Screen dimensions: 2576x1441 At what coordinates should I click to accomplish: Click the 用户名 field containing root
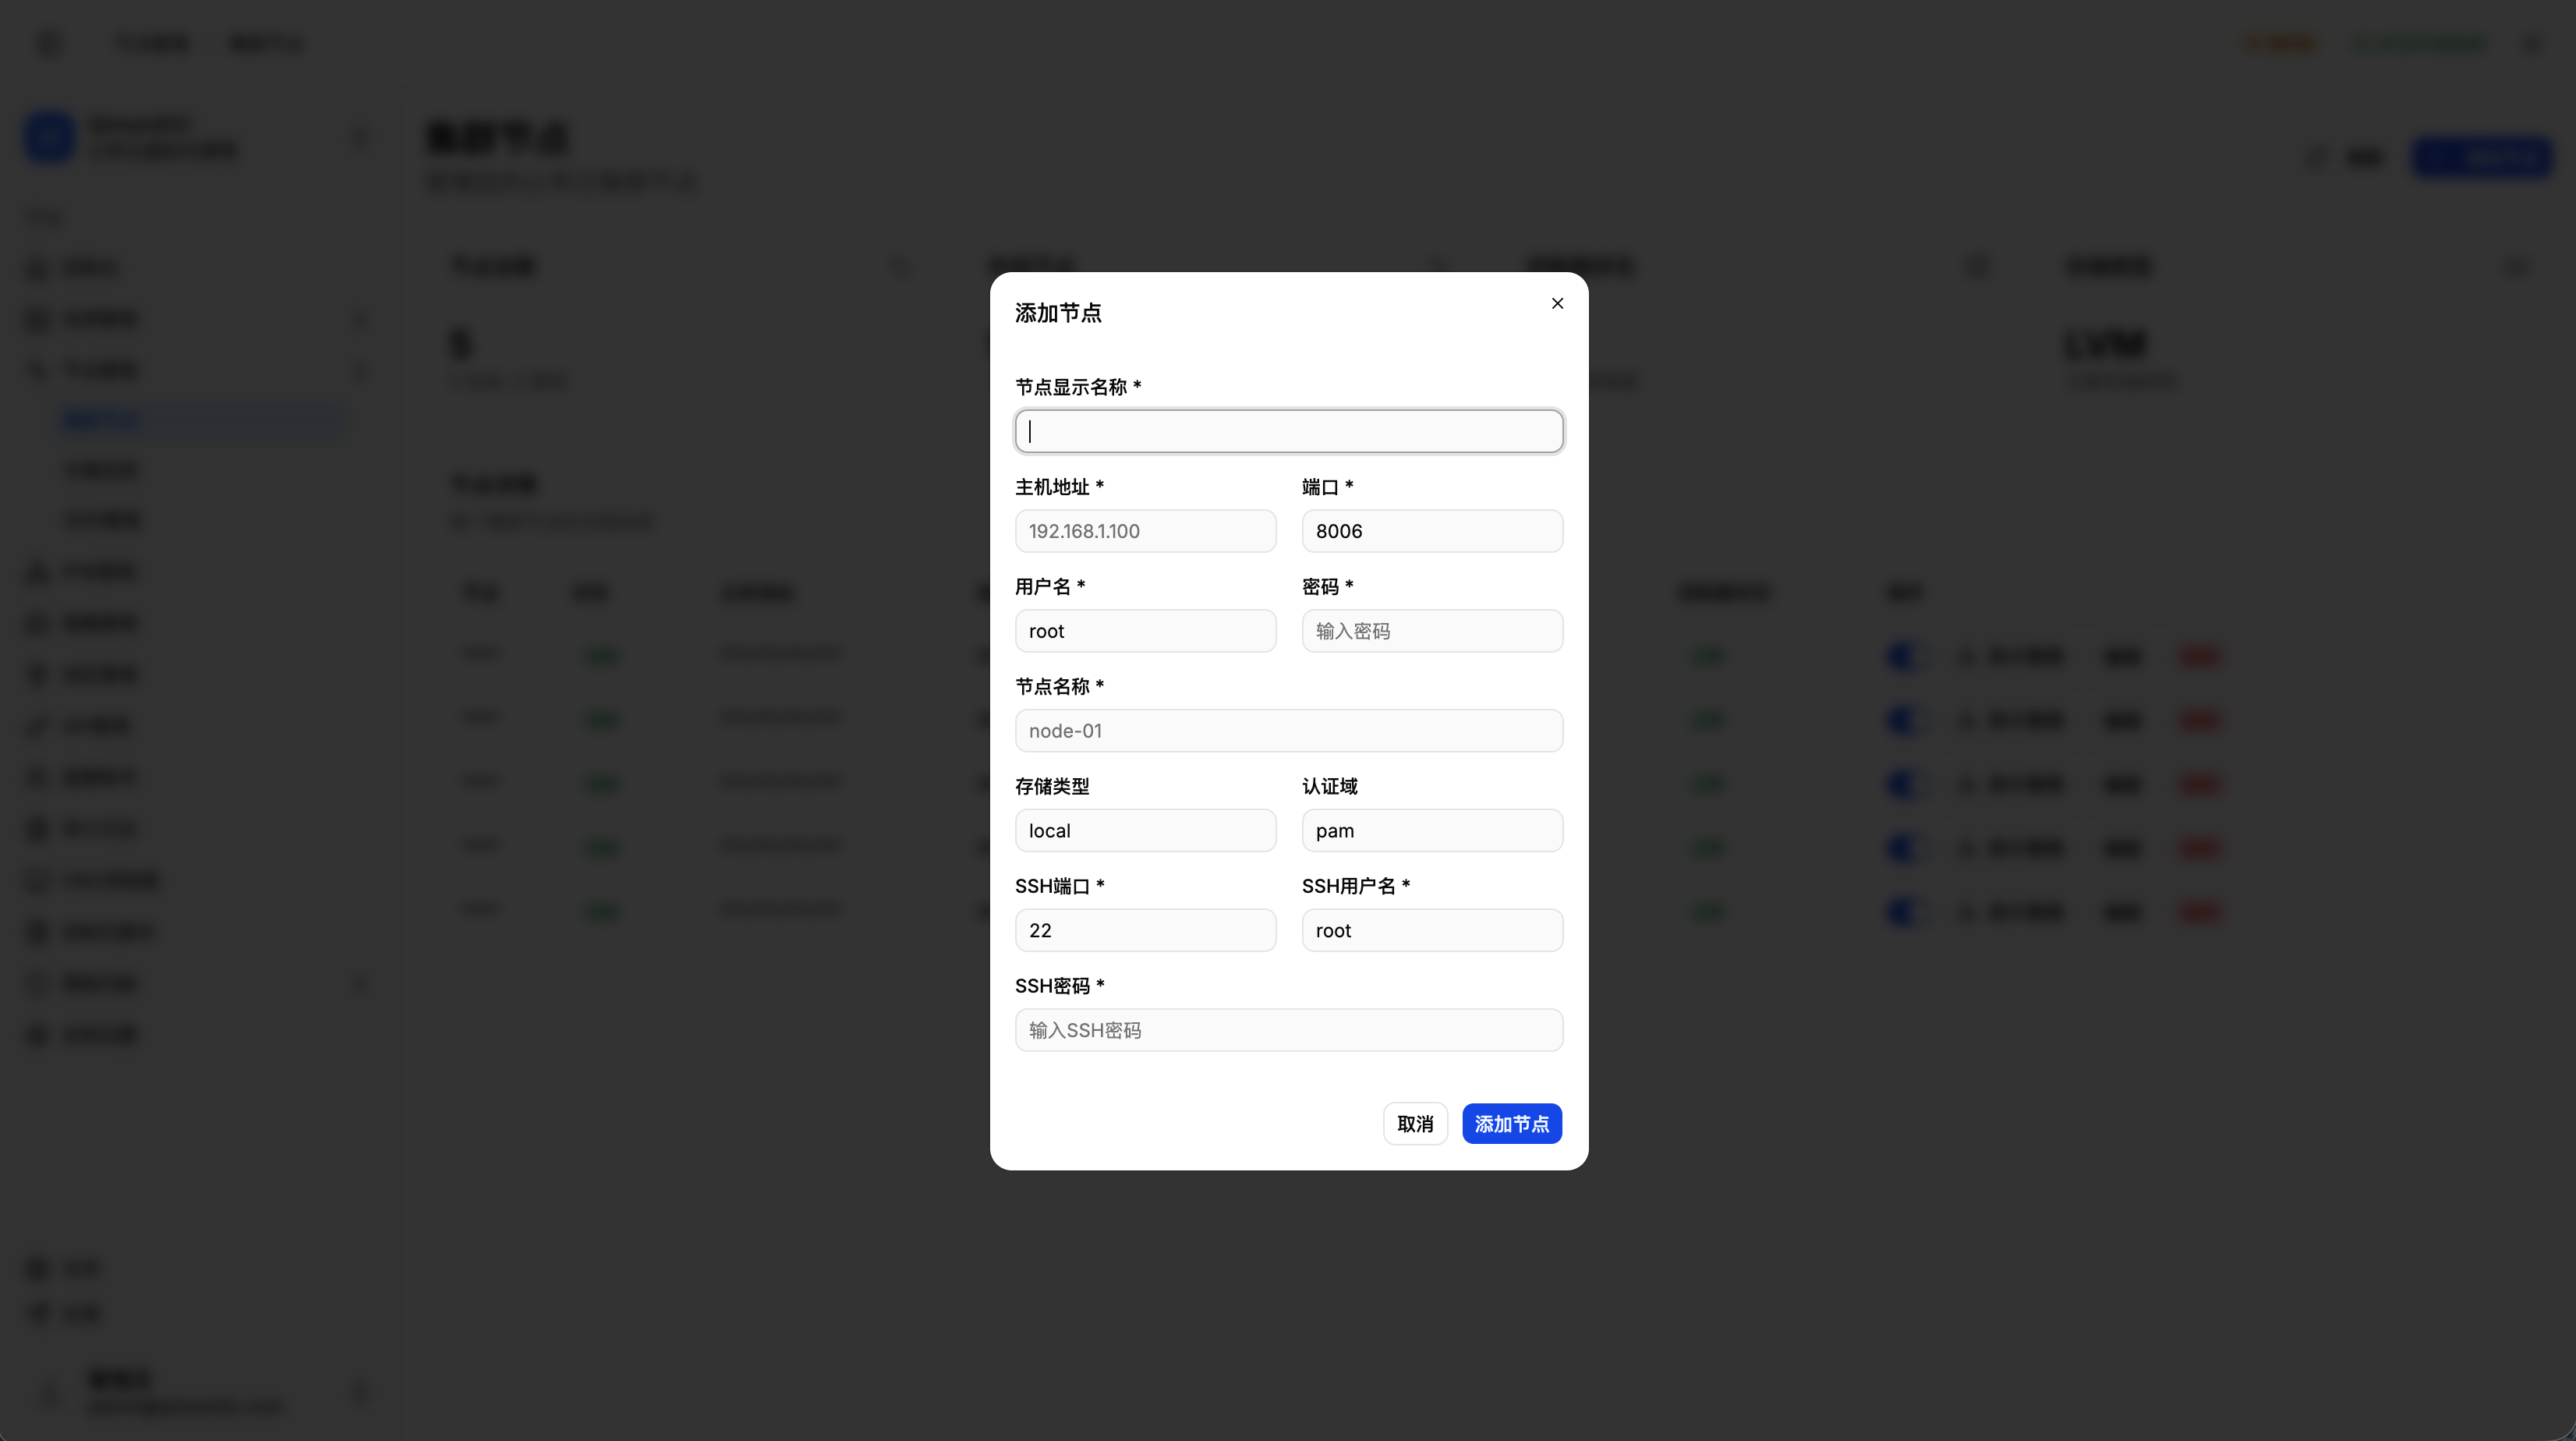coord(1145,631)
